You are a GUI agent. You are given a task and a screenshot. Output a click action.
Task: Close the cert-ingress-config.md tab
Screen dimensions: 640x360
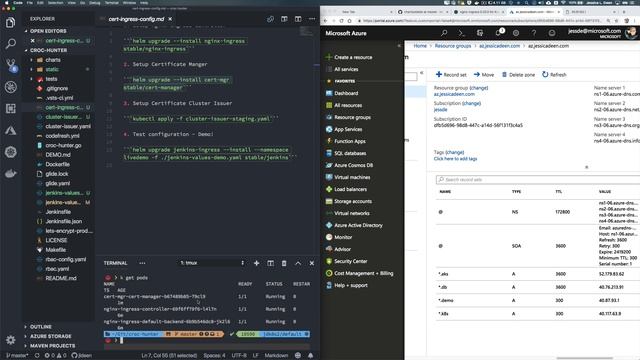[x=170, y=19]
